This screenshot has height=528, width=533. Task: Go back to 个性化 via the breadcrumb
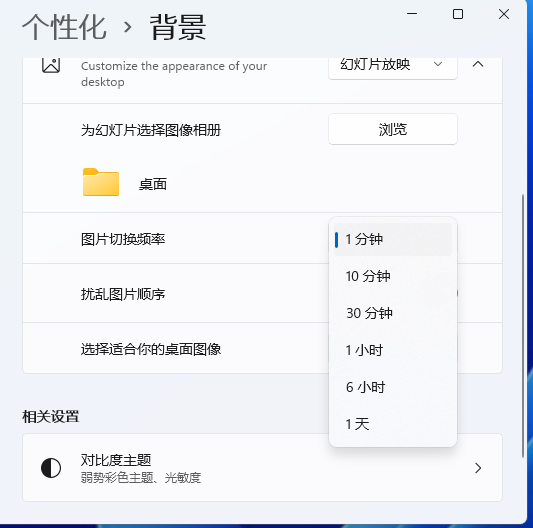pos(64,27)
